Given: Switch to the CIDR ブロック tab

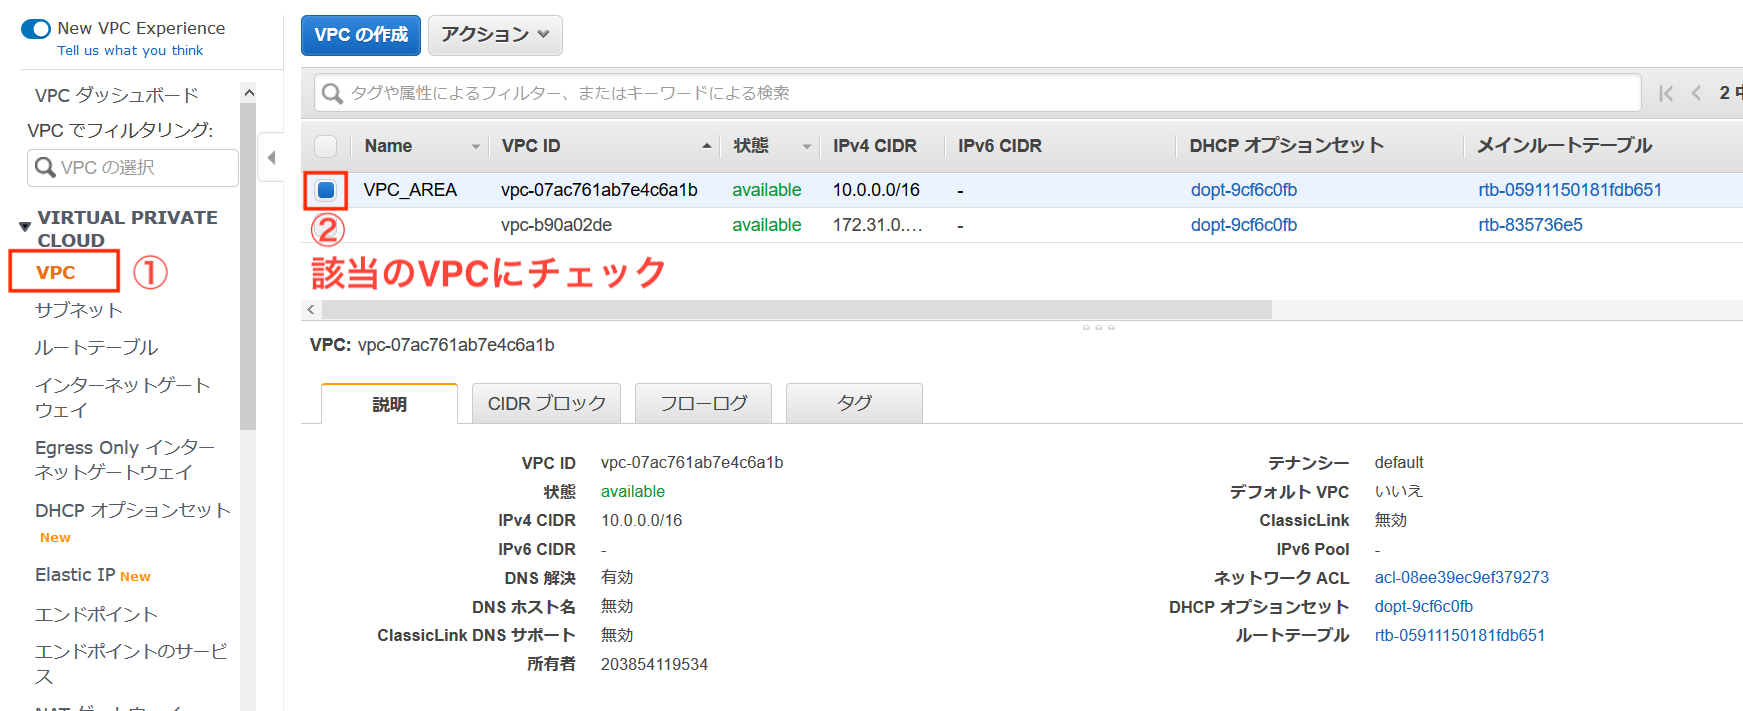Looking at the screenshot, I should pos(546,403).
